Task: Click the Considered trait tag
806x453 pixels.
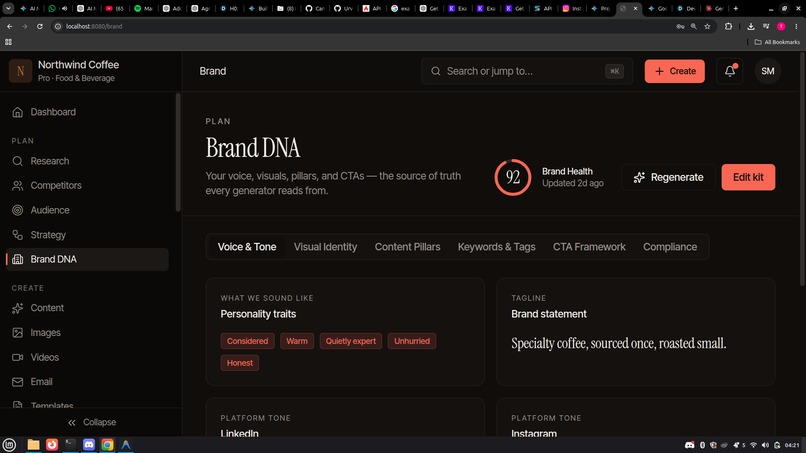Action: [x=247, y=341]
